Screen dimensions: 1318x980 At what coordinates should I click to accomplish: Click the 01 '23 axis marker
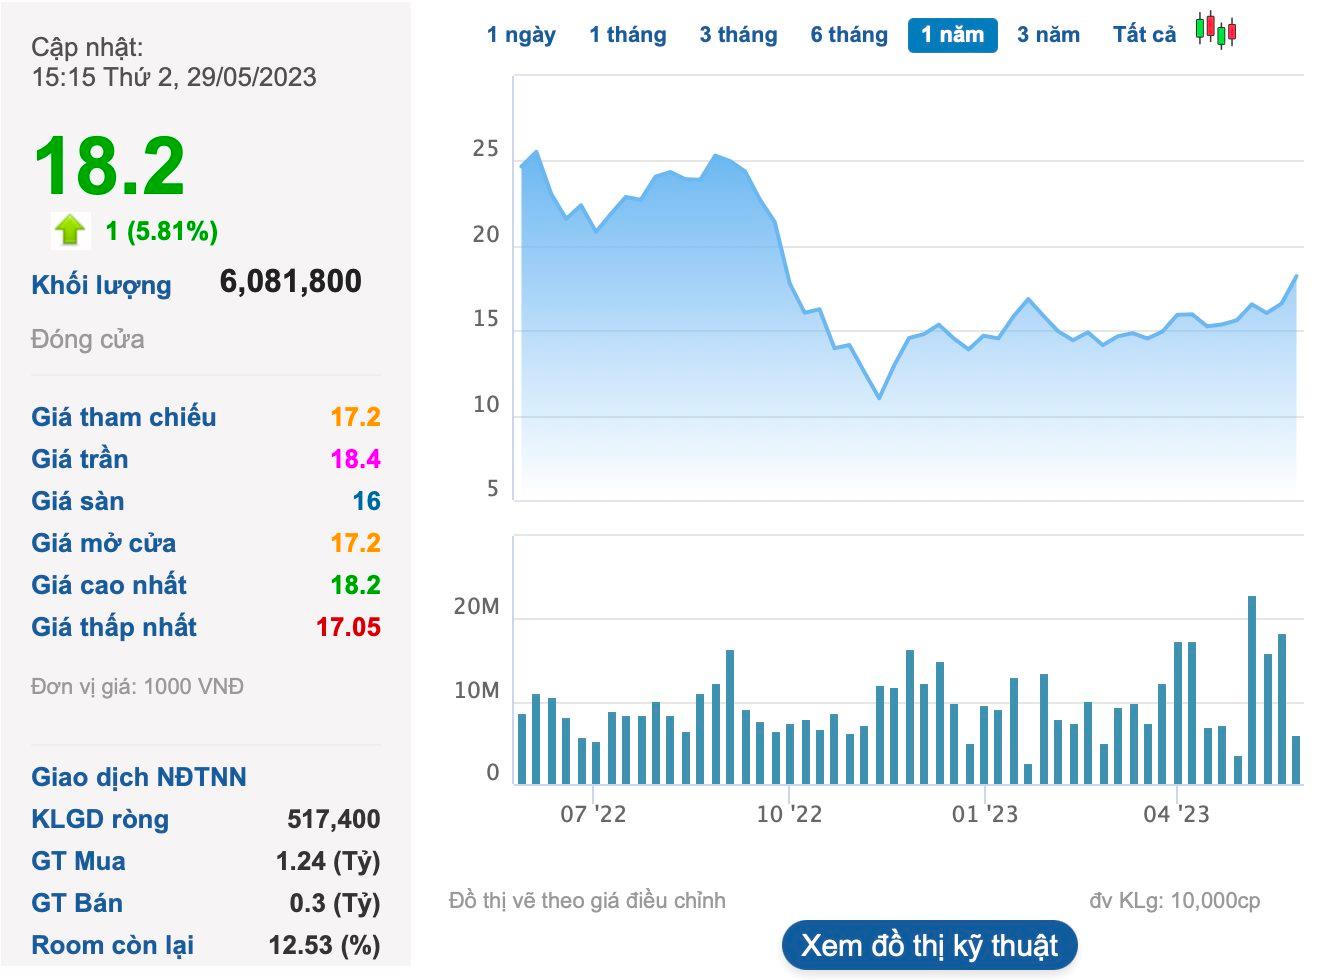tap(985, 814)
